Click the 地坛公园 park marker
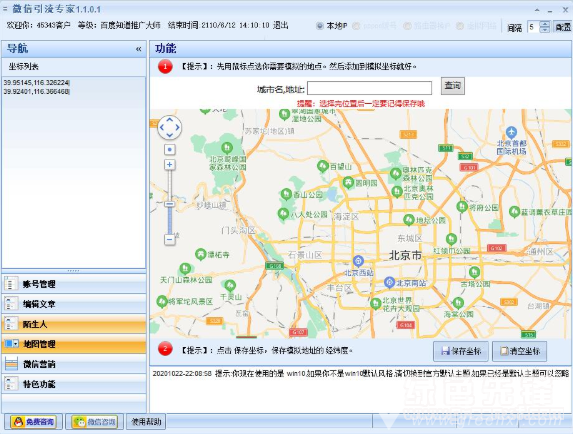Viewport: 573px width, 434px height. (409, 220)
